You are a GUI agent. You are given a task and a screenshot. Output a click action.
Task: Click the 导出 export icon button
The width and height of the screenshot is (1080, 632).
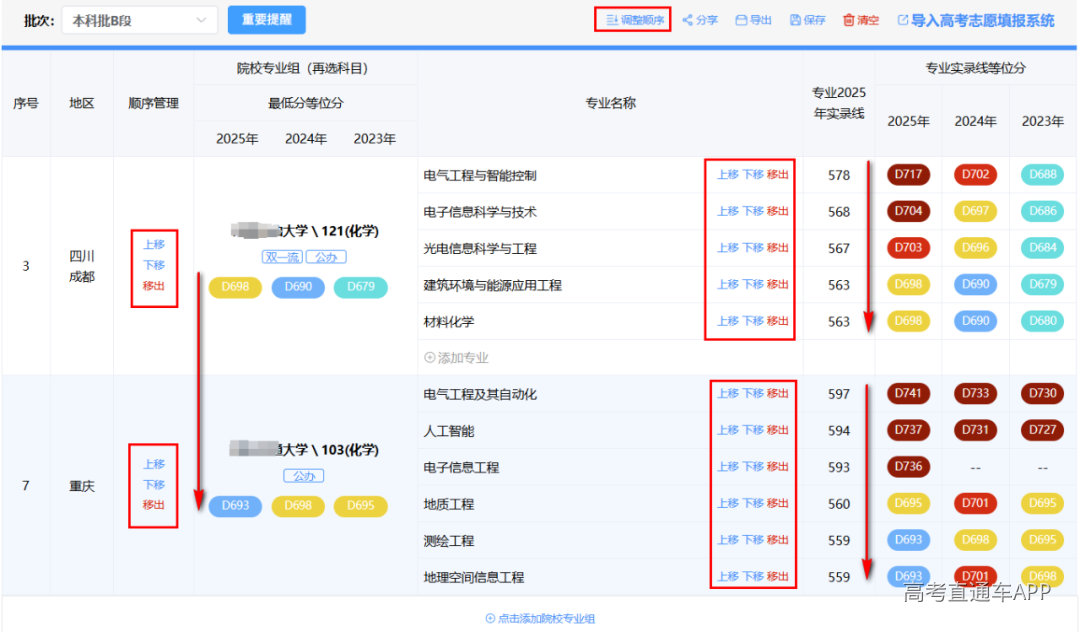click(x=754, y=20)
